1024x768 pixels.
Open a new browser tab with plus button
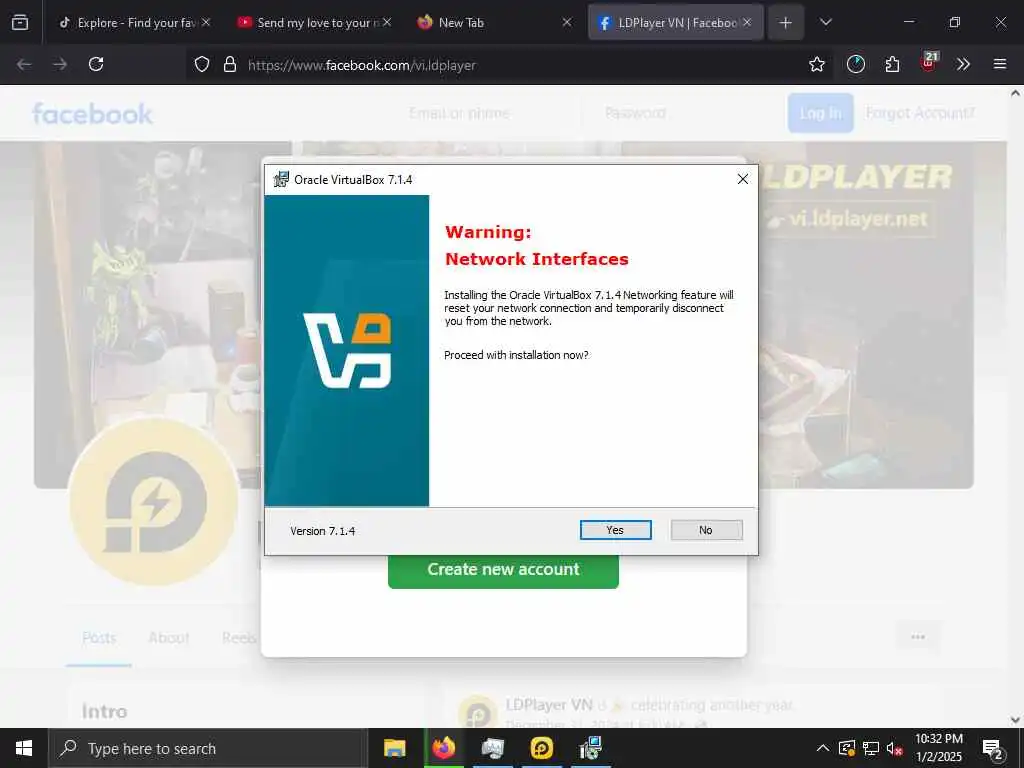(786, 22)
